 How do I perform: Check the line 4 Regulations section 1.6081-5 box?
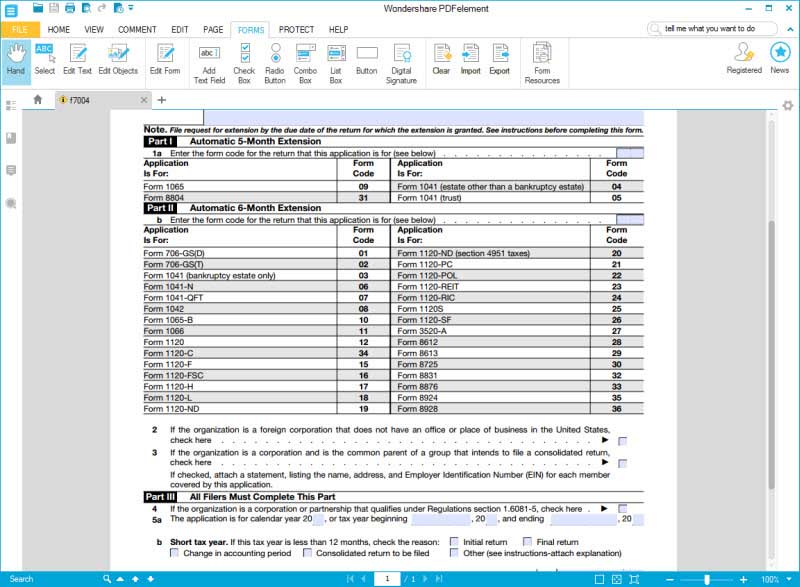coord(622,508)
